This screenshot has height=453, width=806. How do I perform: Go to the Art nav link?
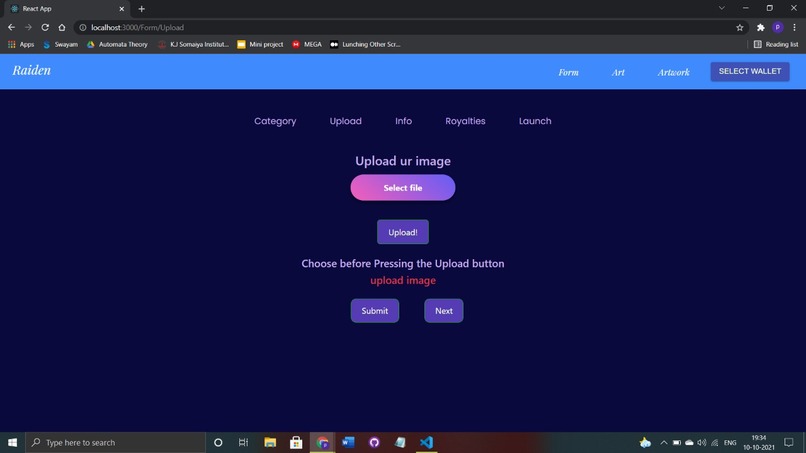(618, 73)
